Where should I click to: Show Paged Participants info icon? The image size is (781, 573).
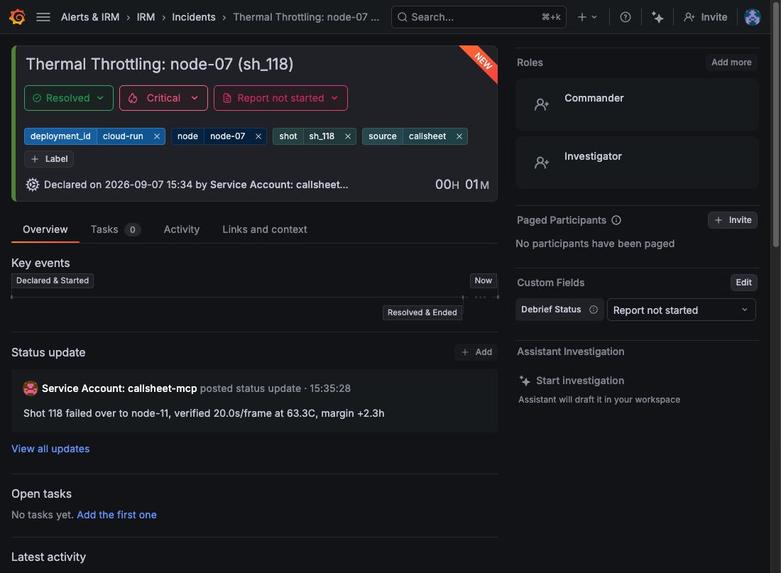tap(616, 220)
